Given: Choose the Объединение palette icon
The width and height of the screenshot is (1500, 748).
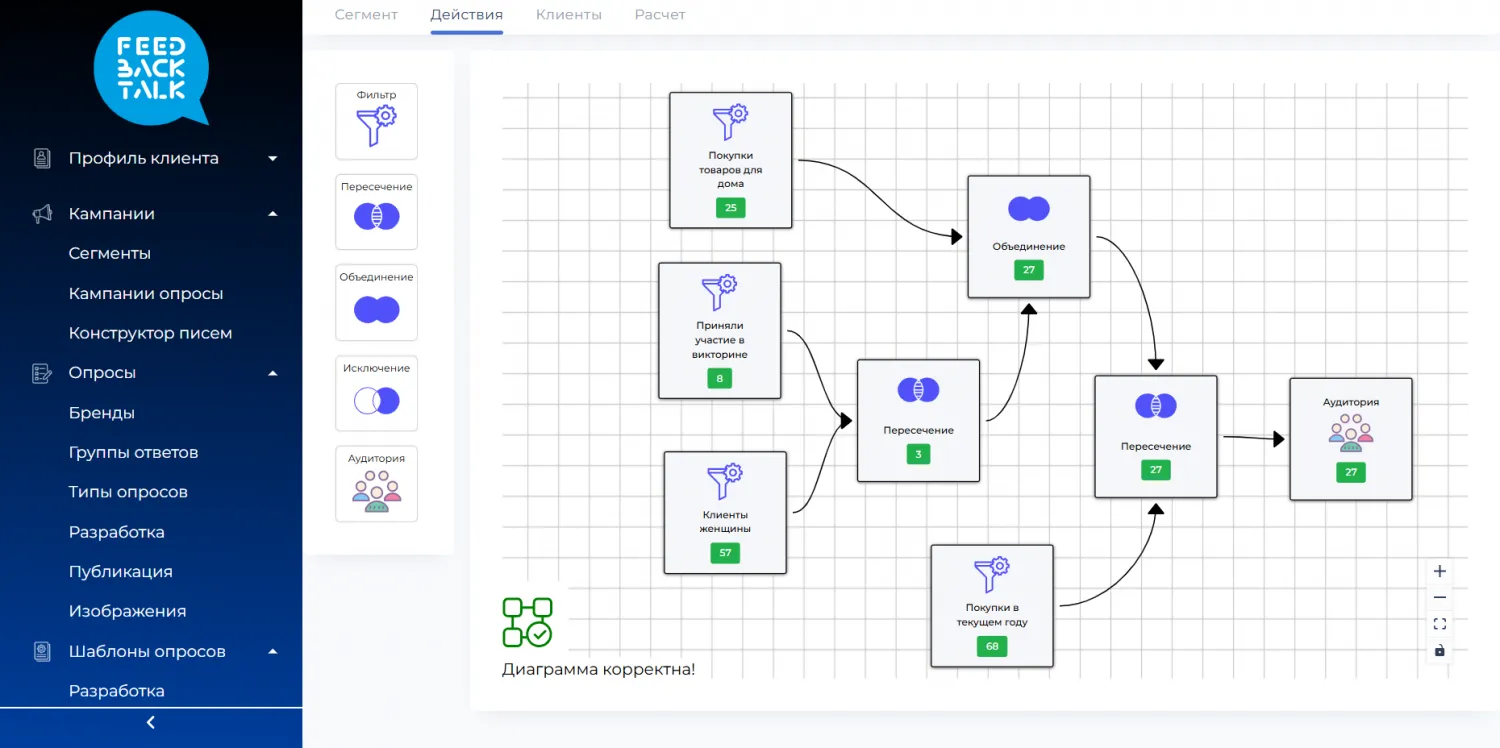Looking at the screenshot, I should (376, 303).
